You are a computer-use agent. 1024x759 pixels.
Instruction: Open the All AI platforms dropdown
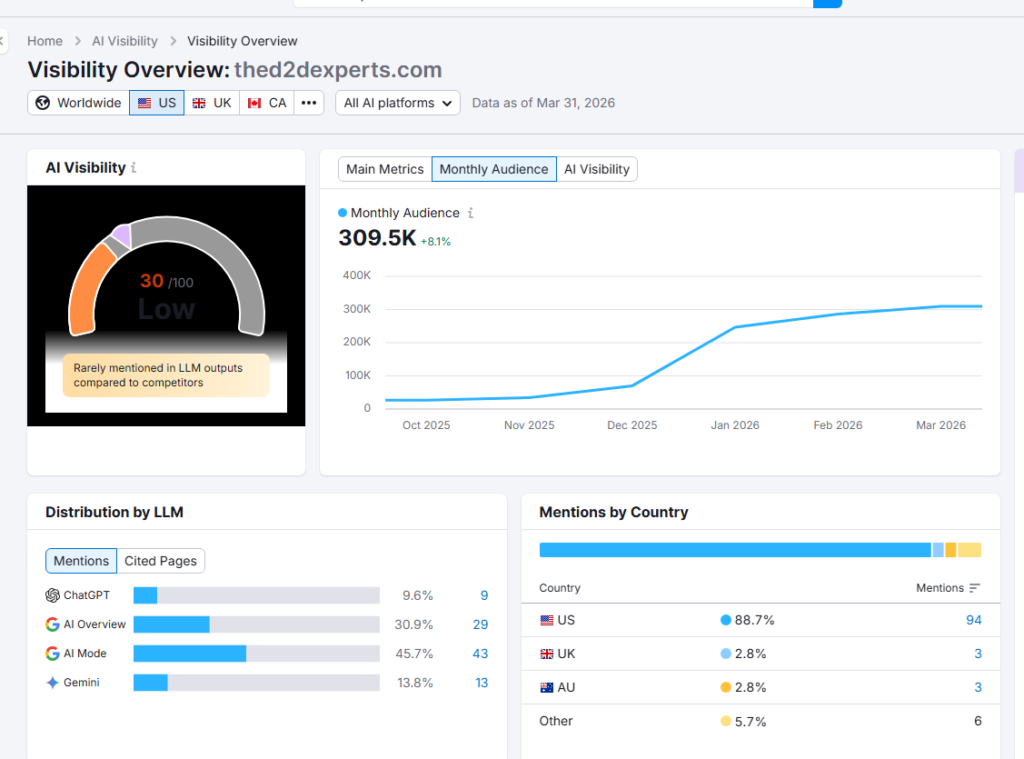pyautogui.click(x=397, y=102)
